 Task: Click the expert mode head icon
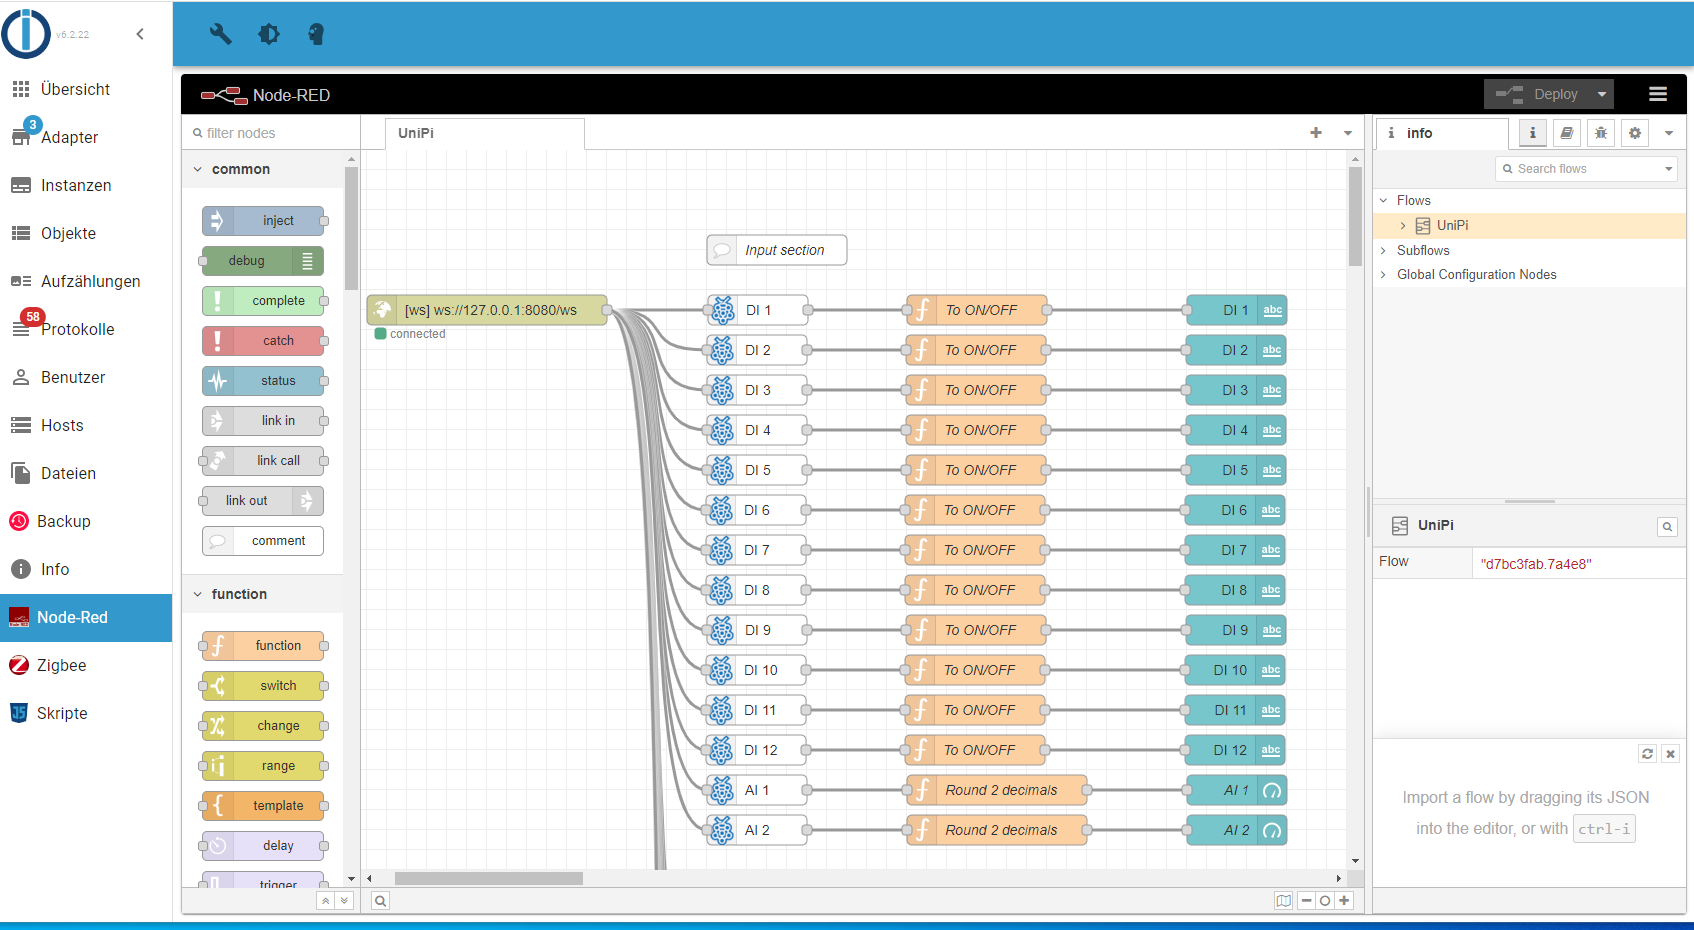point(316,34)
